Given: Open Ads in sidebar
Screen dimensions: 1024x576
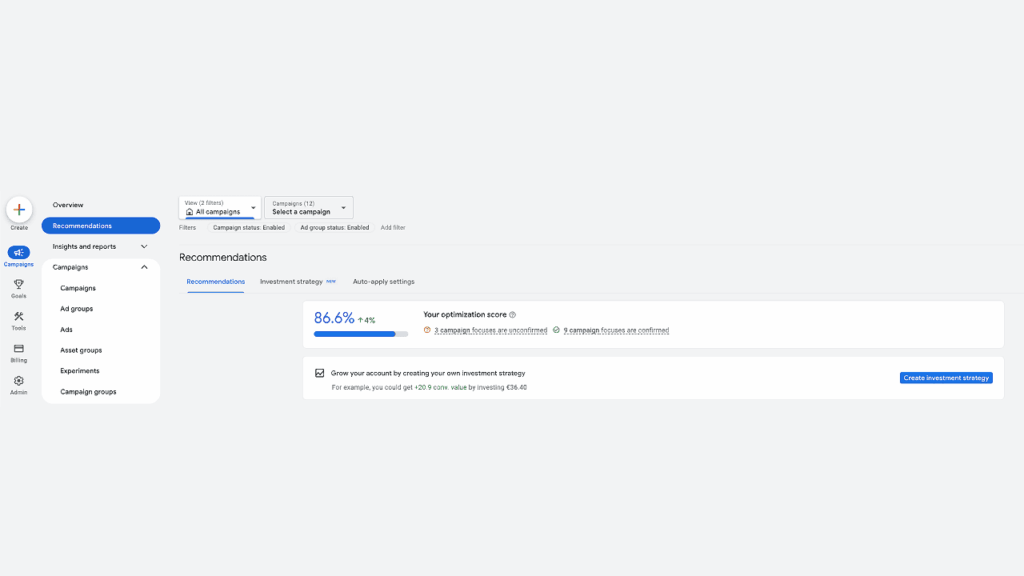Looking at the screenshot, I should tap(66, 330).
